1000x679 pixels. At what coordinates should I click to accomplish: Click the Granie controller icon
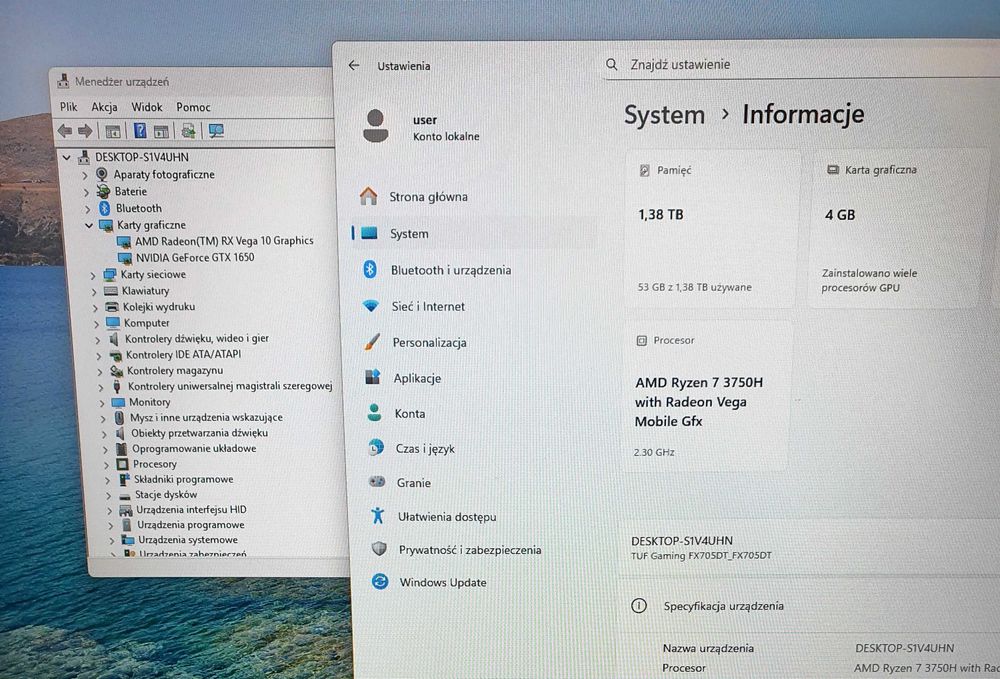(377, 482)
